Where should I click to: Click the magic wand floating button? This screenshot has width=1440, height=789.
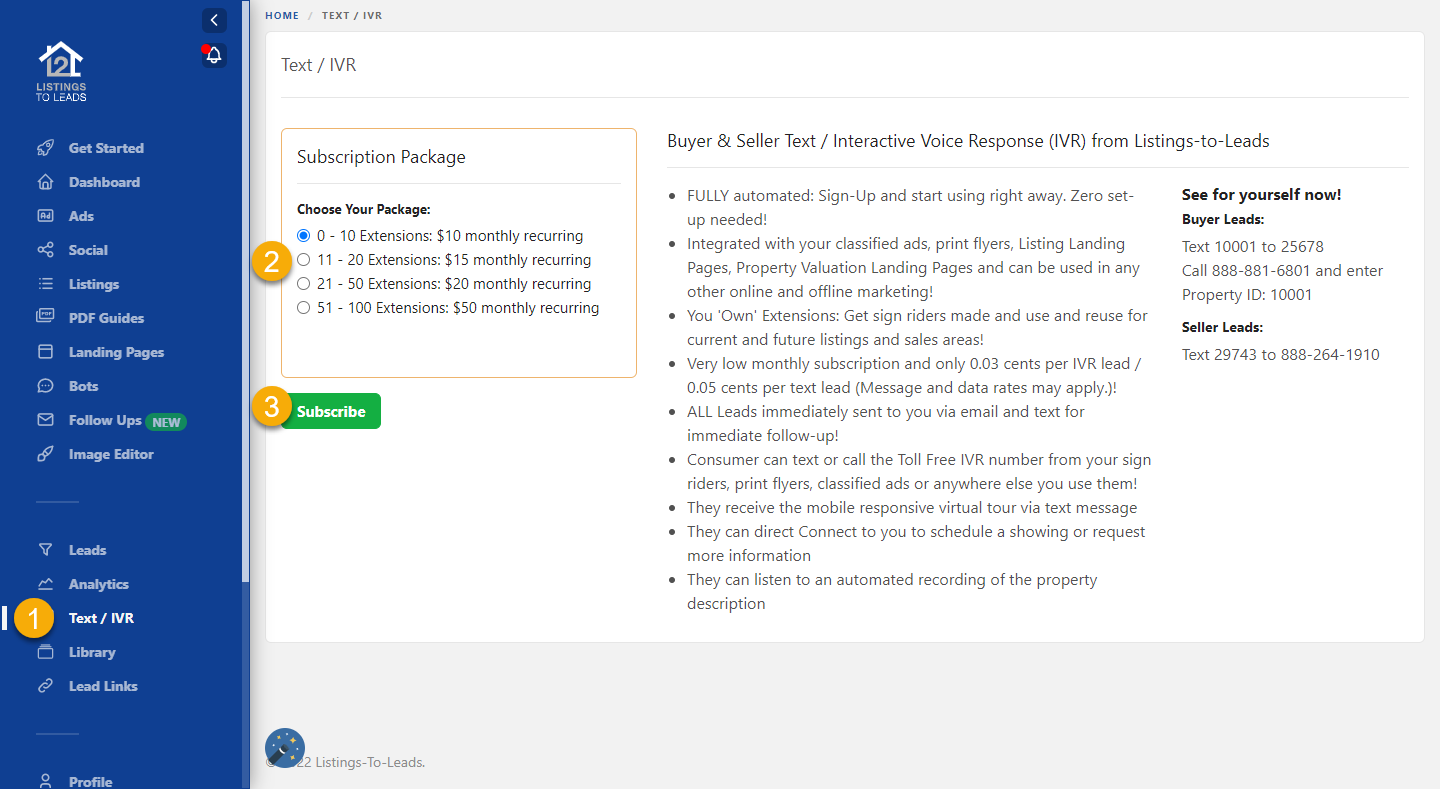click(285, 748)
